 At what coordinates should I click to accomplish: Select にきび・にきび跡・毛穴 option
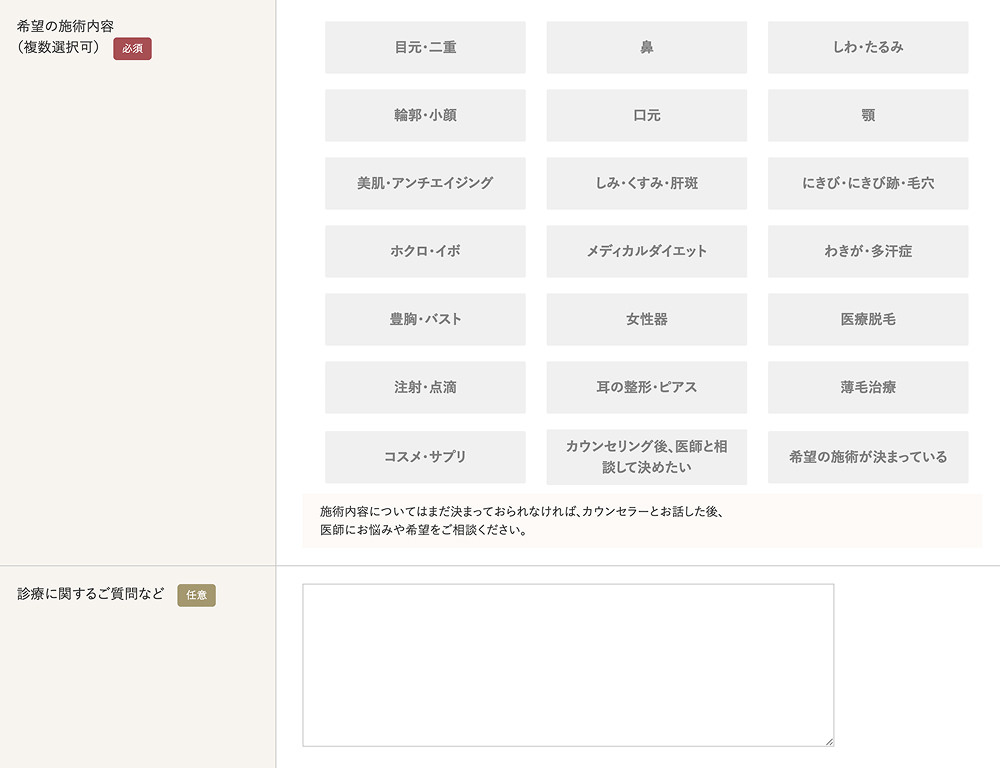point(868,184)
